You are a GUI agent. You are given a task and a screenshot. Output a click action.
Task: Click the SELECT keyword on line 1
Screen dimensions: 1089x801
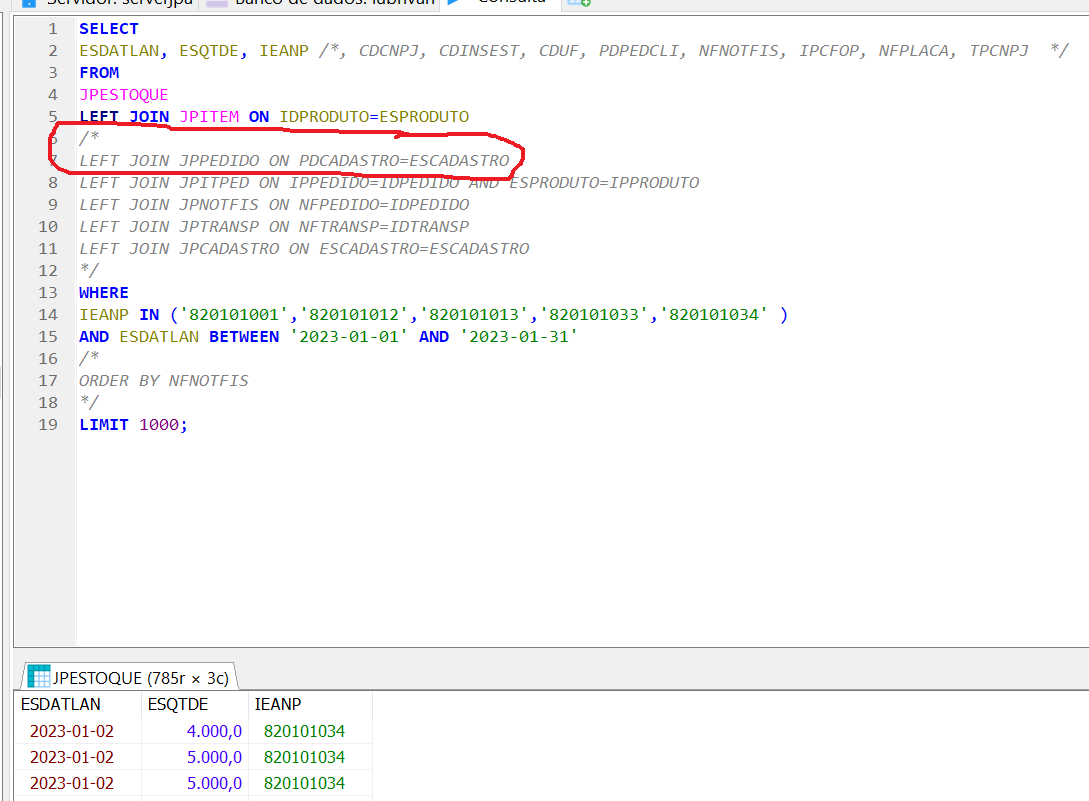(x=109, y=29)
